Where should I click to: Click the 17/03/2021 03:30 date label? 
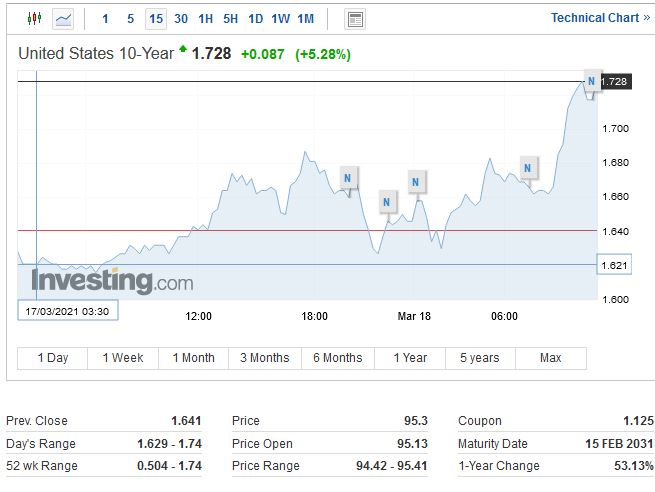coord(68,311)
